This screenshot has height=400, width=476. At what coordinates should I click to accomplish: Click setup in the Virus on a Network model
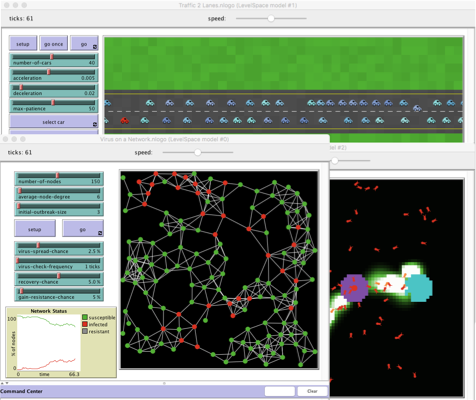[35, 229]
